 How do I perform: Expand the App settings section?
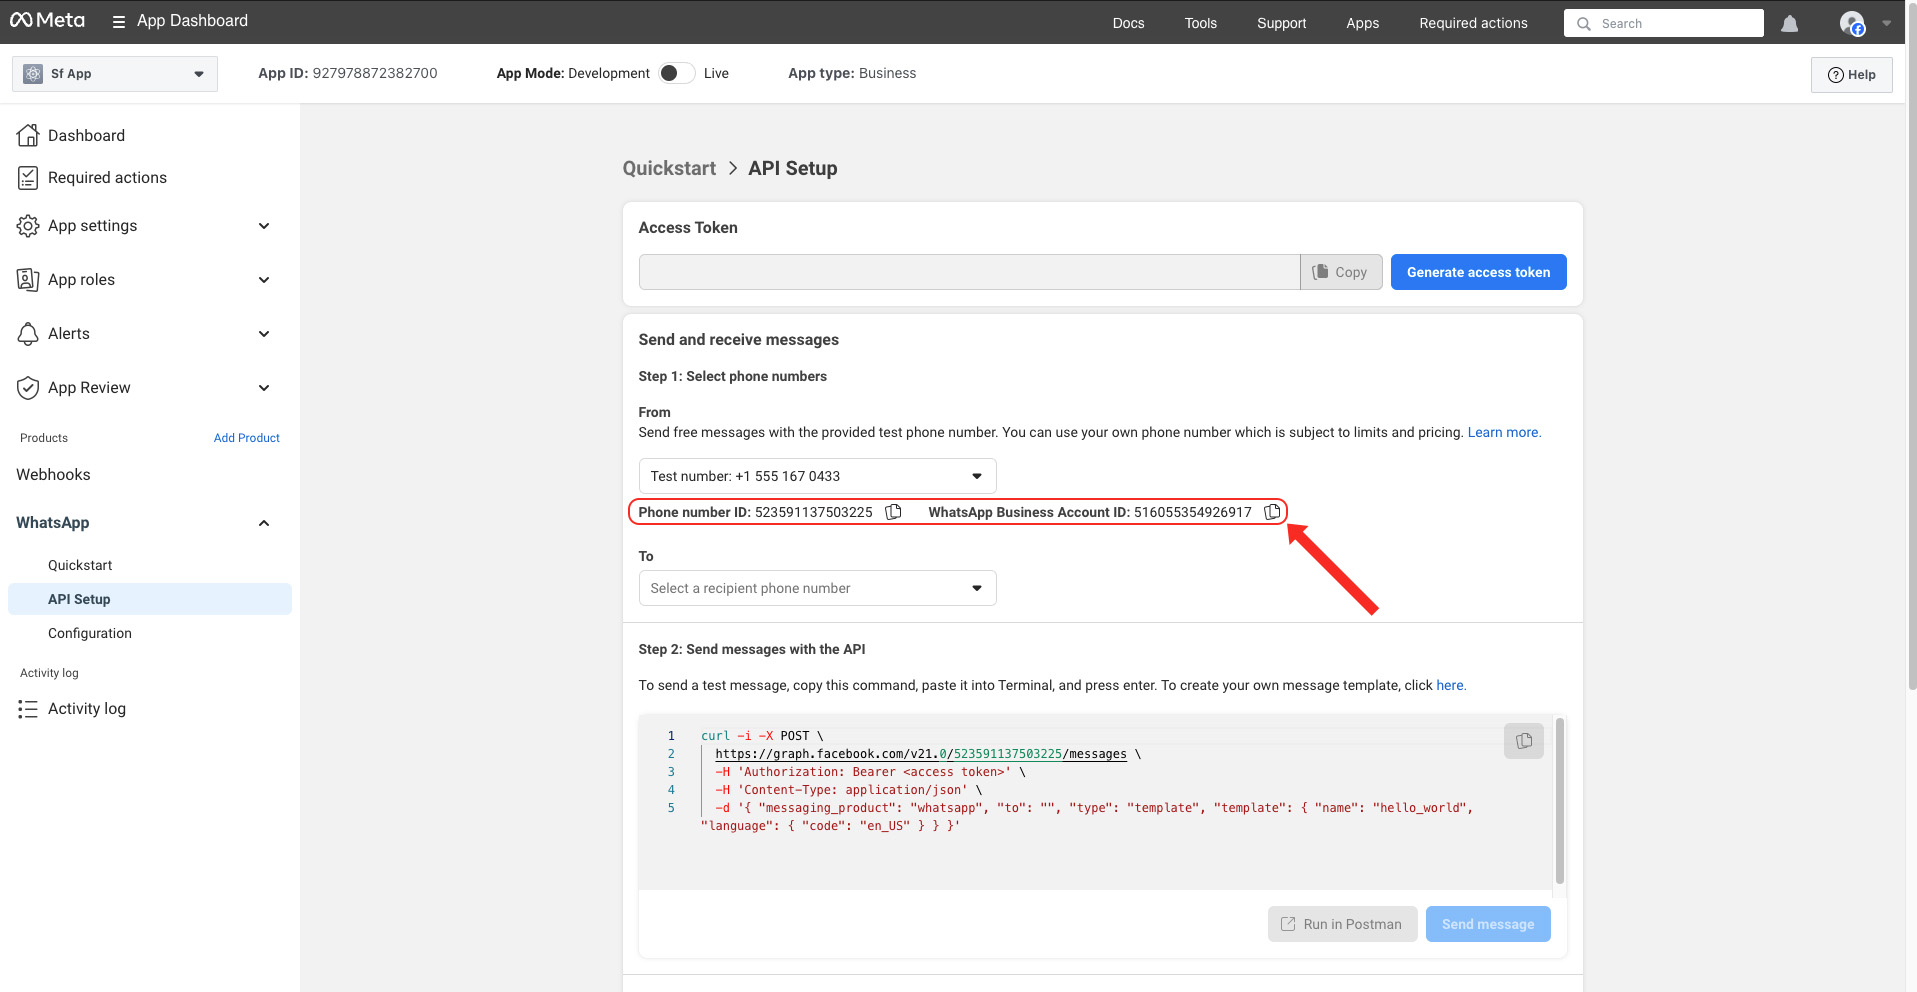(264, 226)
